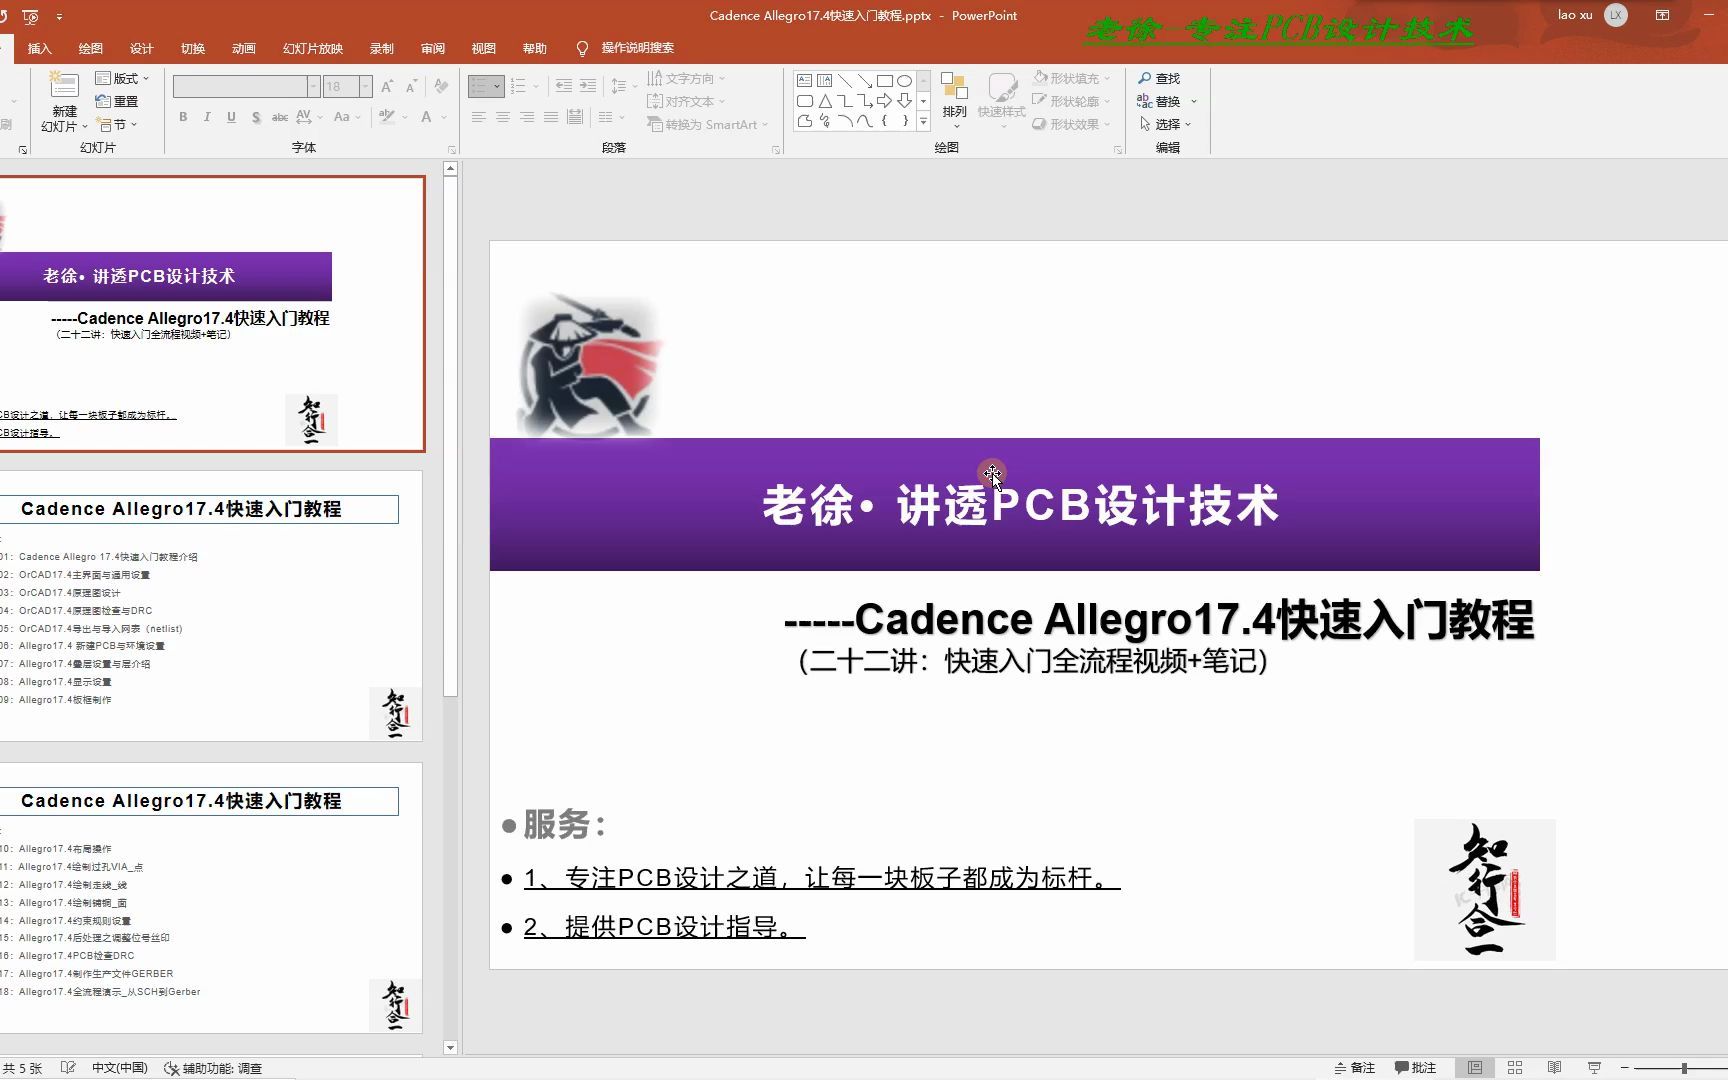Toggle underline formatting (U)
The height and width of the screenshot is (1080, 1728).
point(231,117)
